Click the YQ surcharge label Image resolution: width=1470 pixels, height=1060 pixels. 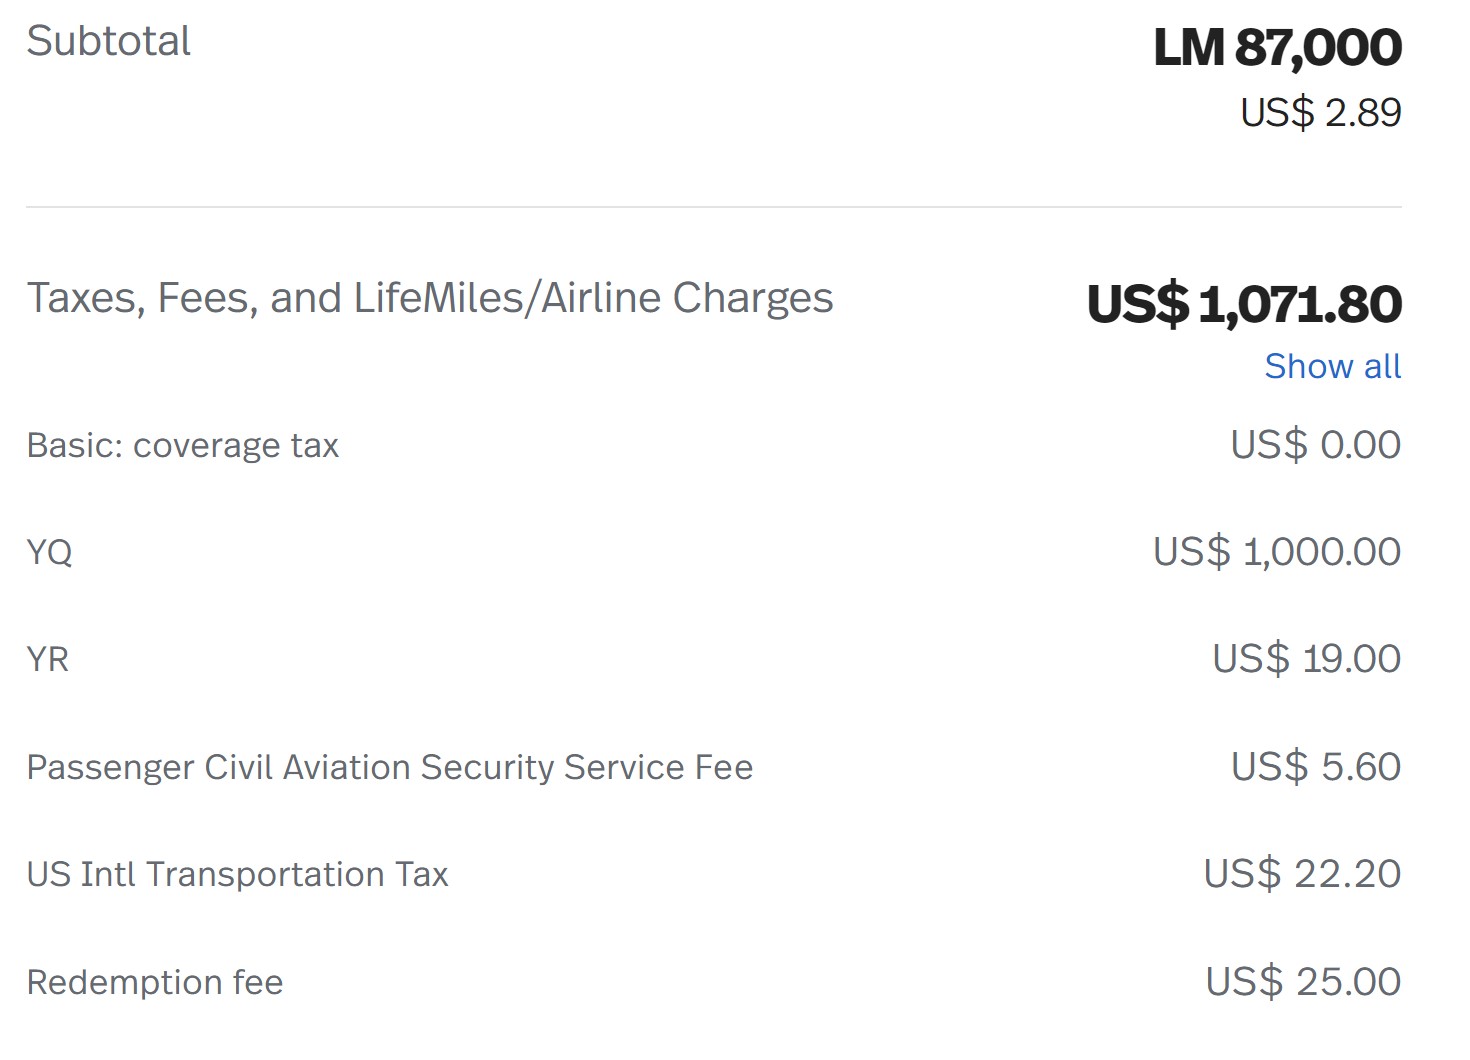click(x=49, y=552)
